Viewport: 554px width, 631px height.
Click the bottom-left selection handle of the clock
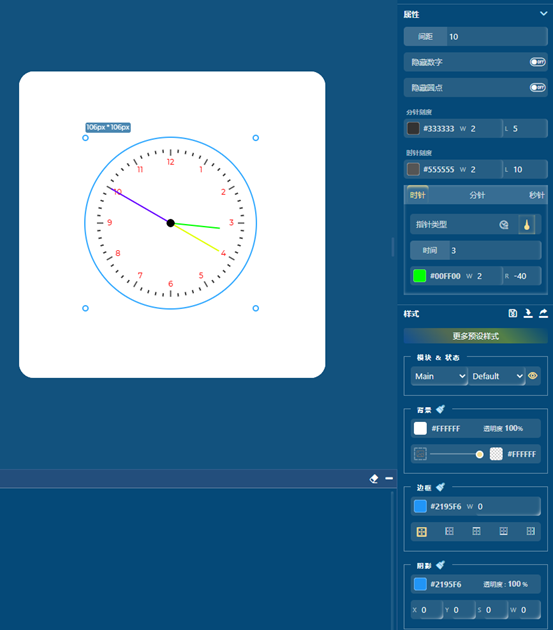(x=85, y=308)
